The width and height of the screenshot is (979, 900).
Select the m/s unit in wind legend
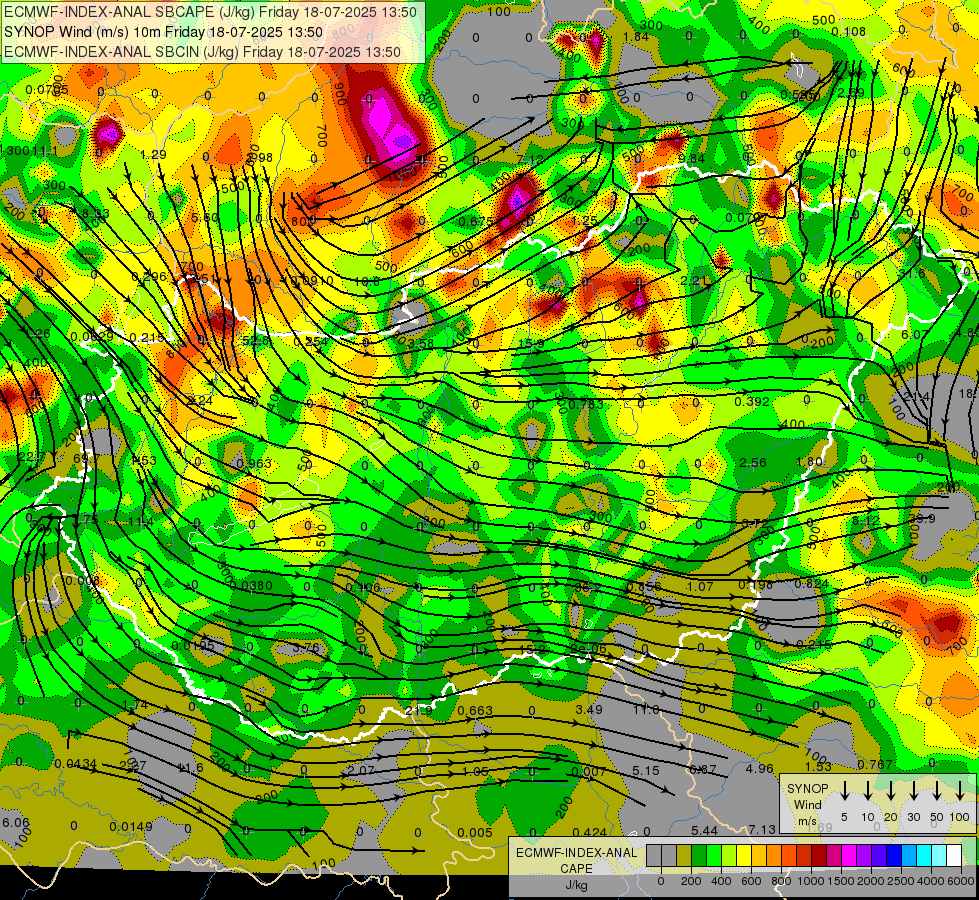pyautogui.click(x=807, y=821)
